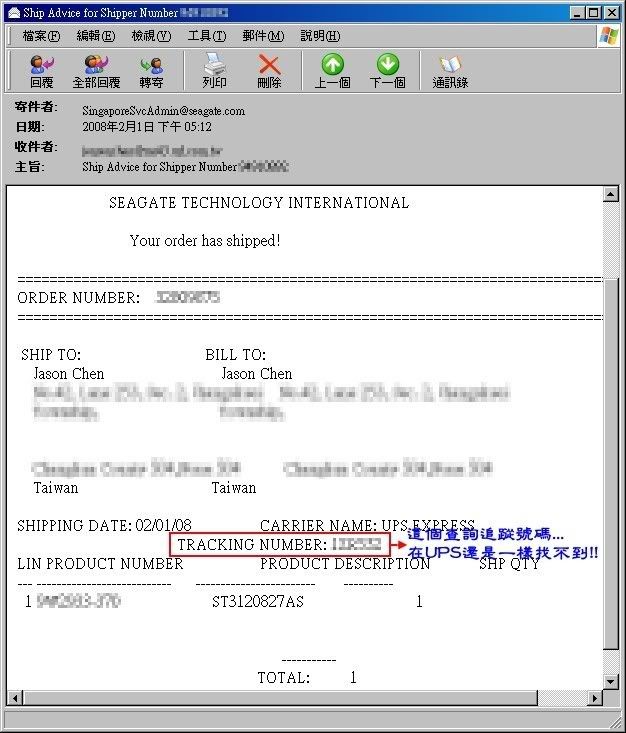Open the 編輯(E) Edit menu
The image size is (626, 733).
click(96, 36)
